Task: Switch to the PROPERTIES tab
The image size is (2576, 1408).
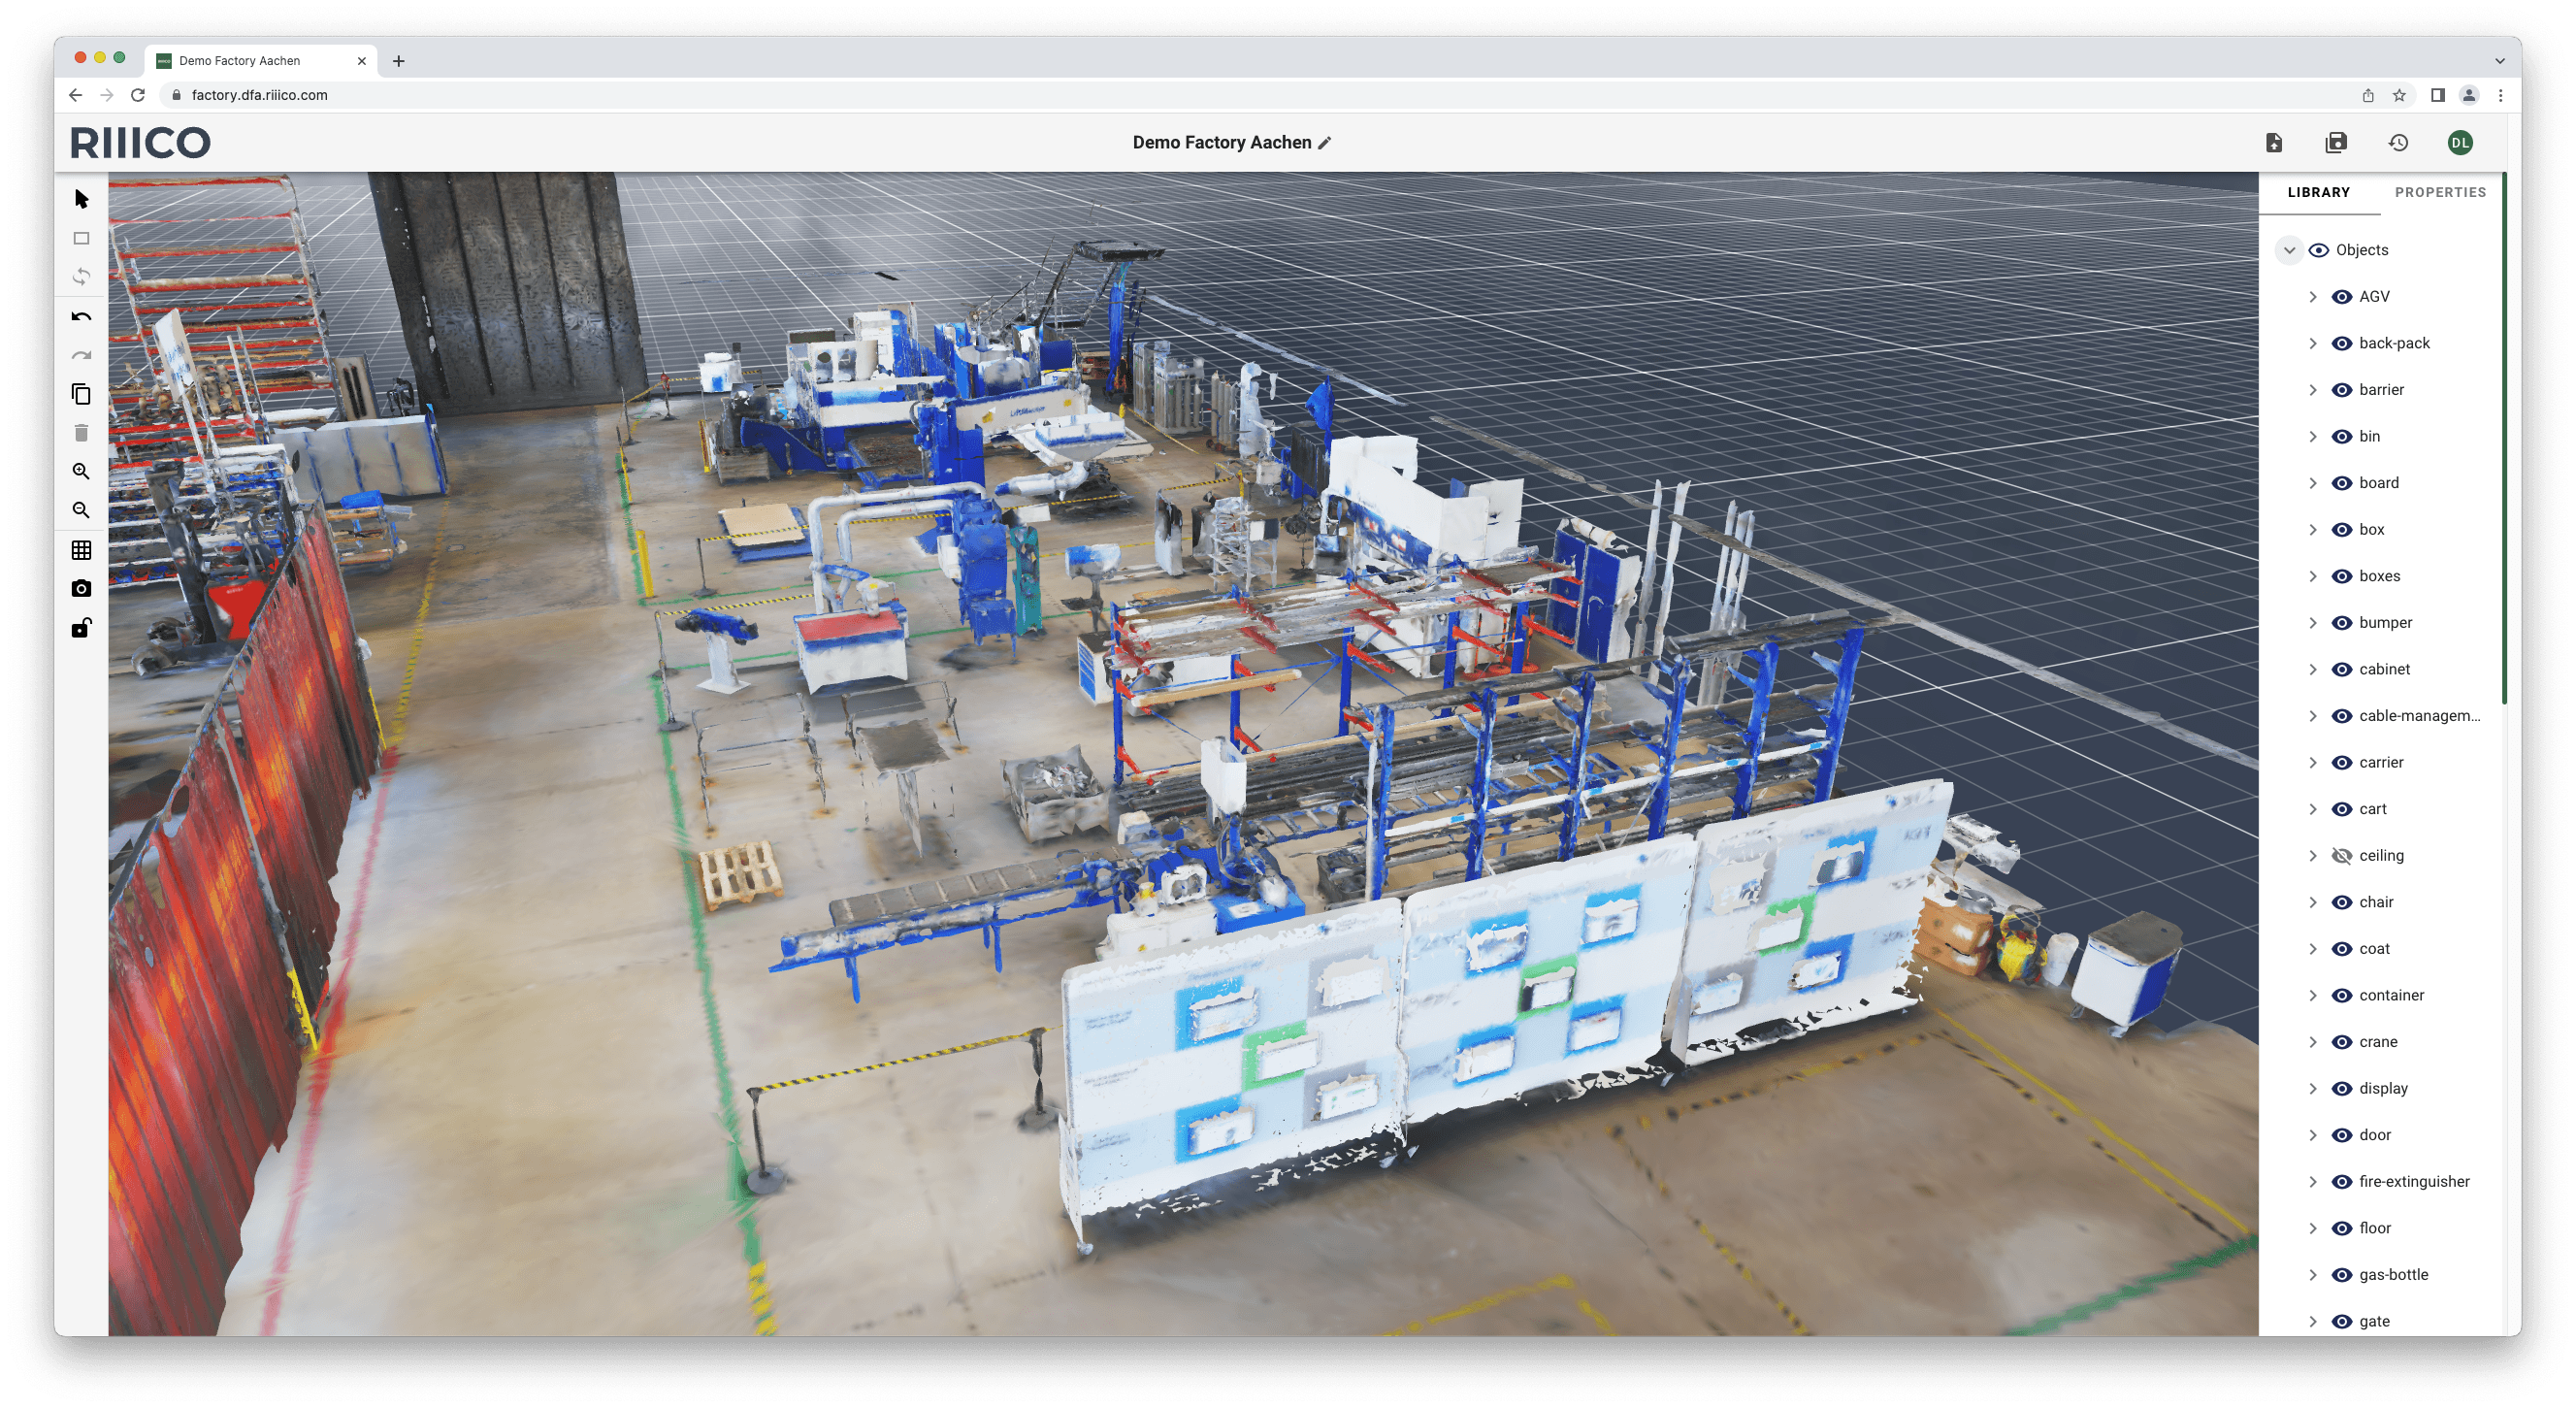Action: [2440, 192]
